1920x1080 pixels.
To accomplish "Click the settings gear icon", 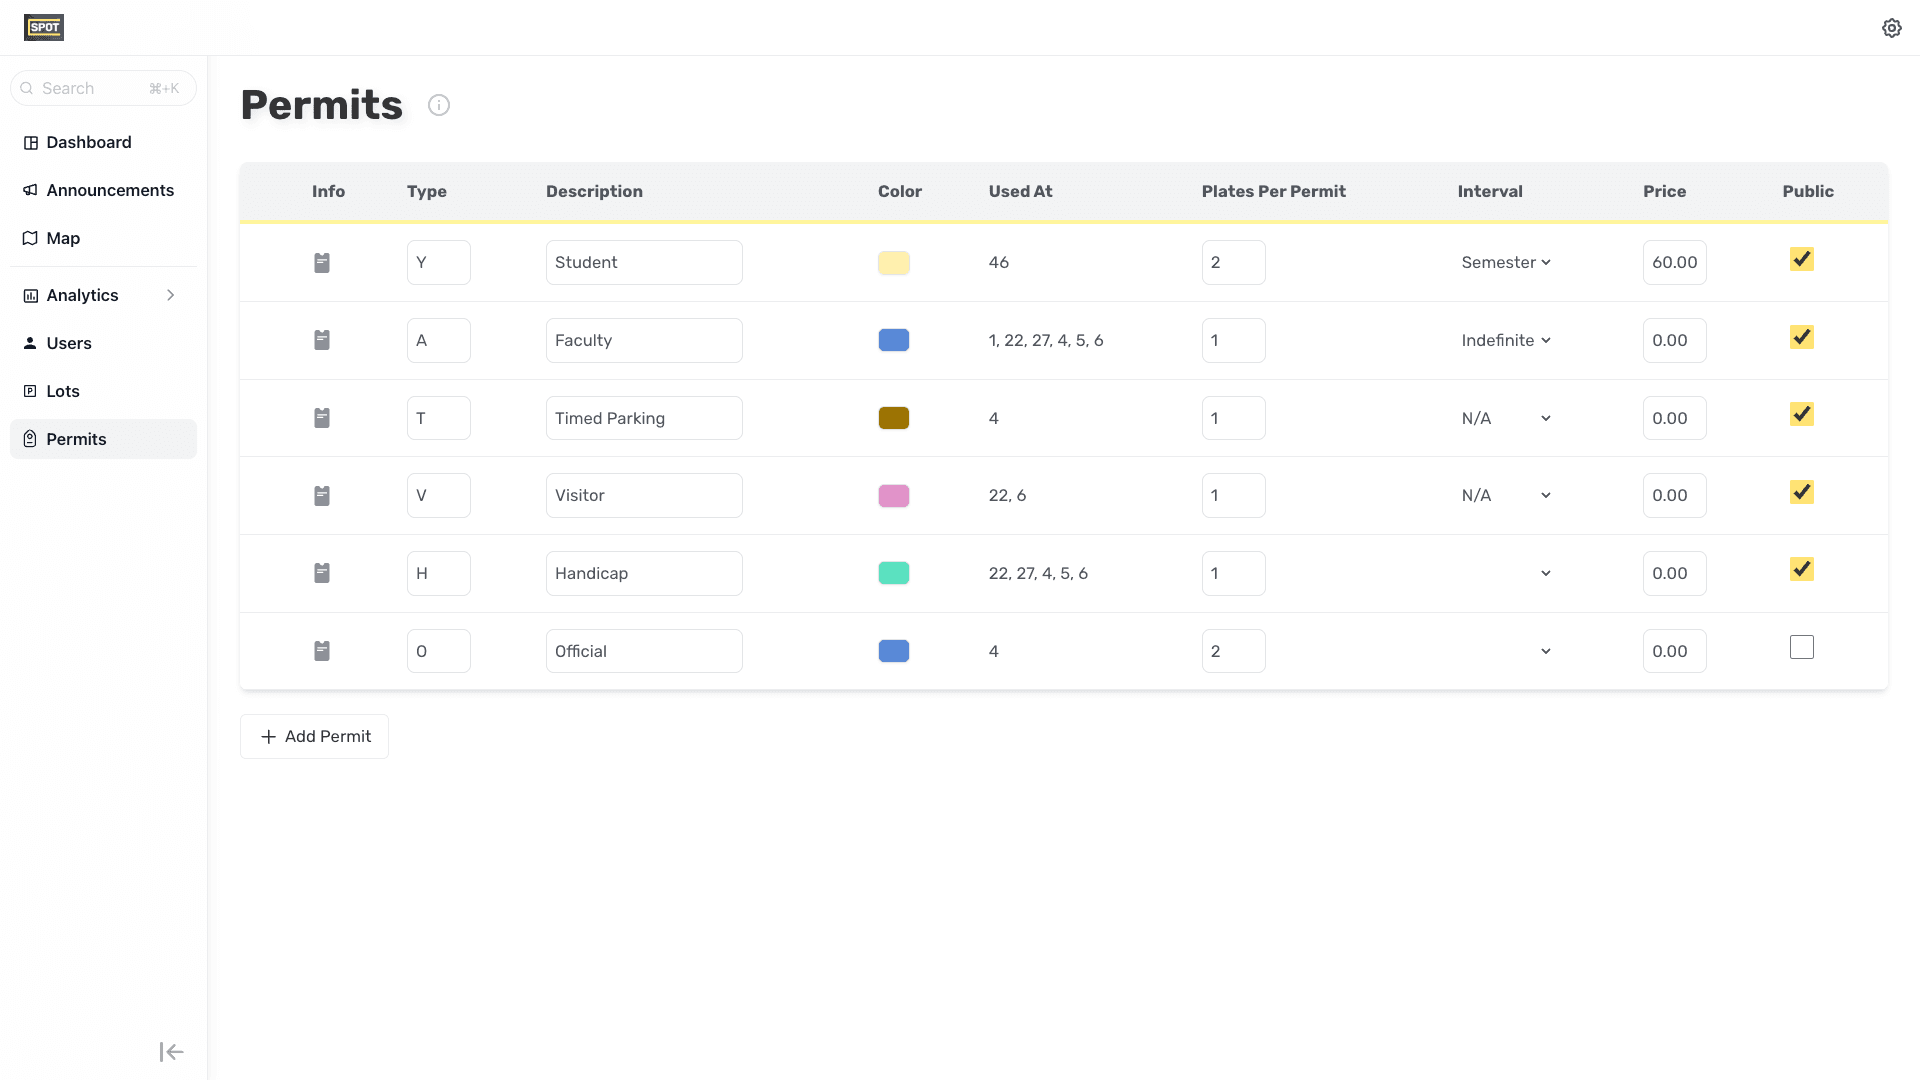I will click(x=1891, y=28).
